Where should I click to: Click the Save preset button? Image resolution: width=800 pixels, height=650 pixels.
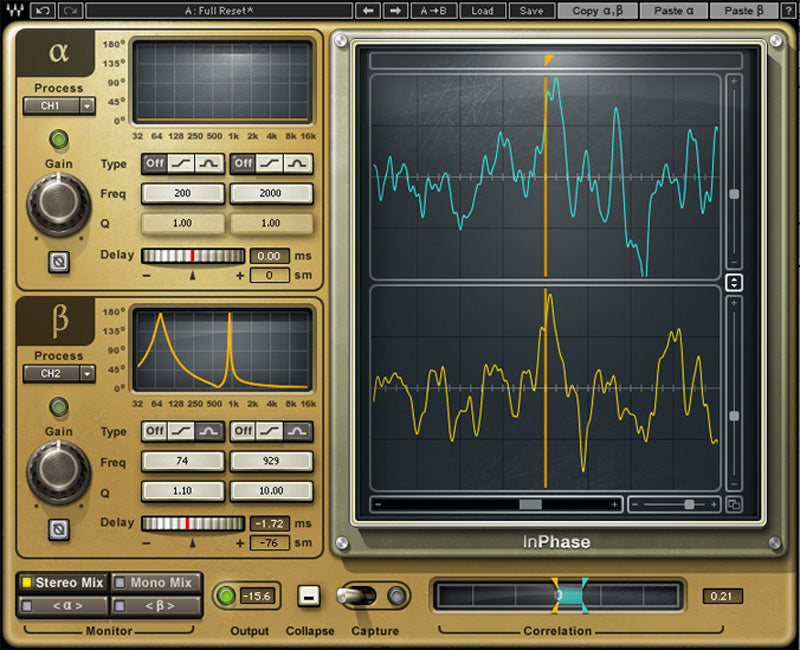(x=532, y=11)
